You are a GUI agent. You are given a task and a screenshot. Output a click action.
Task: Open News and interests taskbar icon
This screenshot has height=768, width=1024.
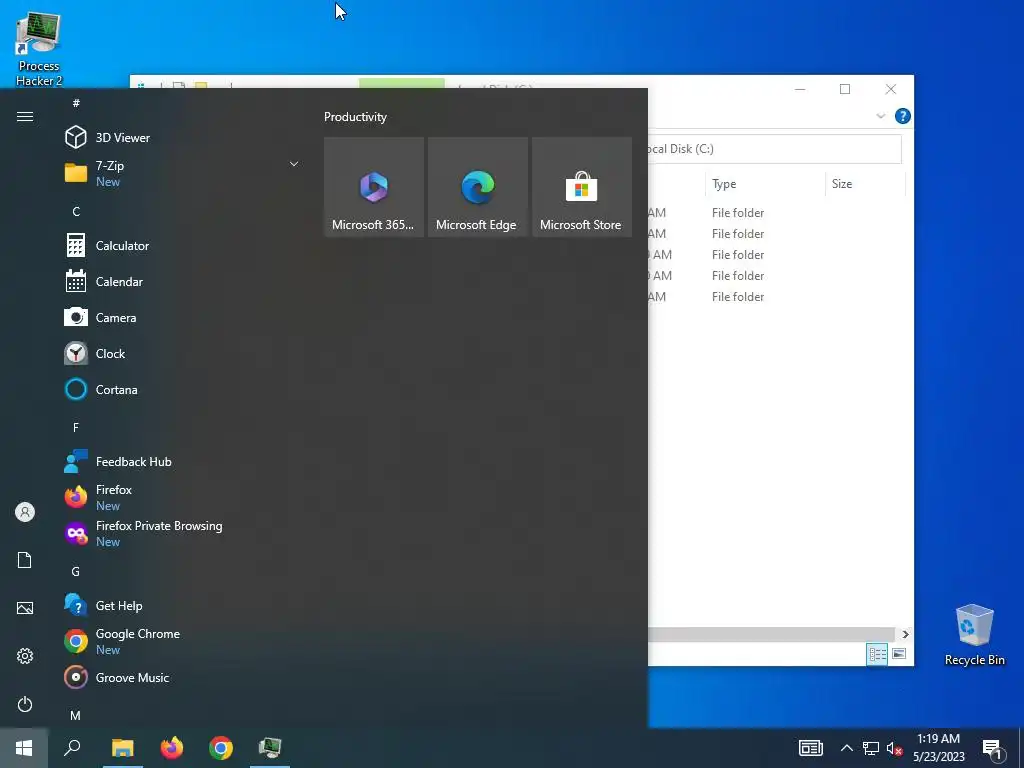click(x=810, y=748)
